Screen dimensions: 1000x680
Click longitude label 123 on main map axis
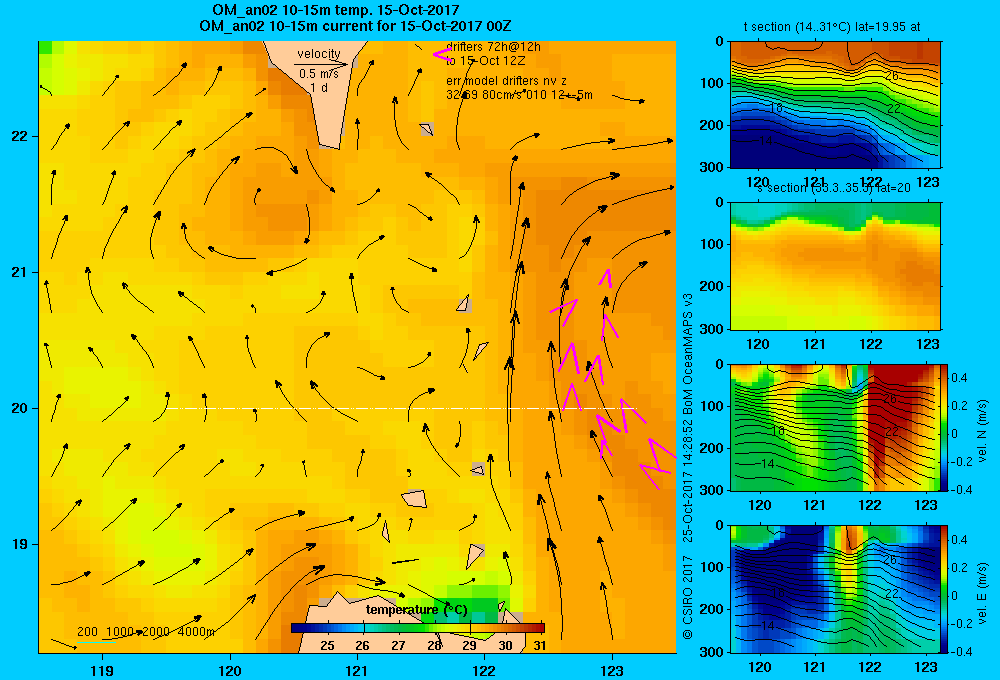click(x=612, y=670)
